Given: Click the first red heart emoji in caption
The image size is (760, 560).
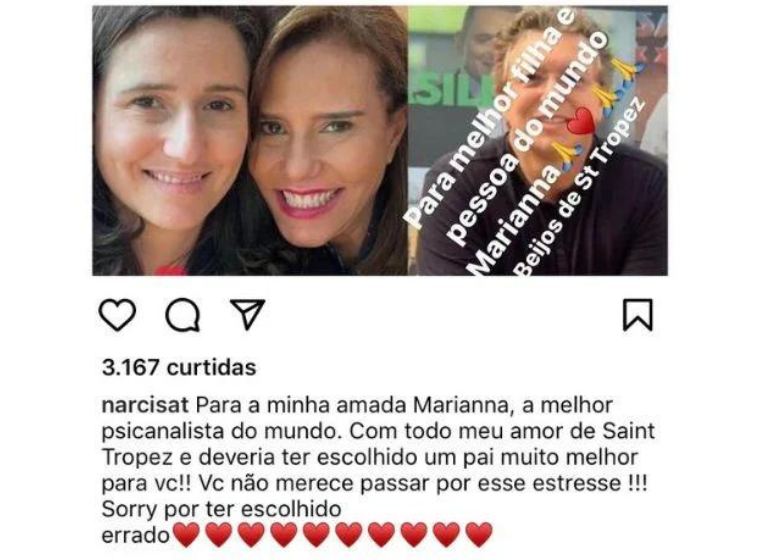Looking at the screenshot, I should coord(186,535).
